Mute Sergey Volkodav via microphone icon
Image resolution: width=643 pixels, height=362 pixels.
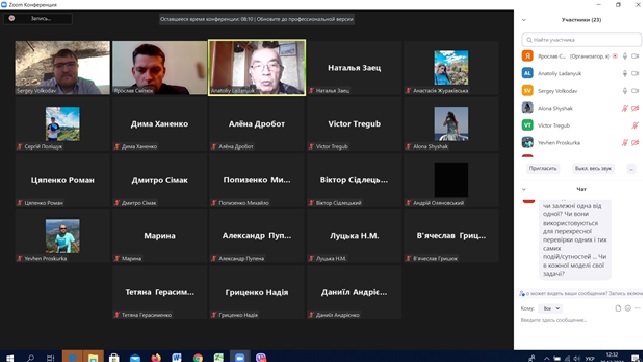(x=625, y=91)
